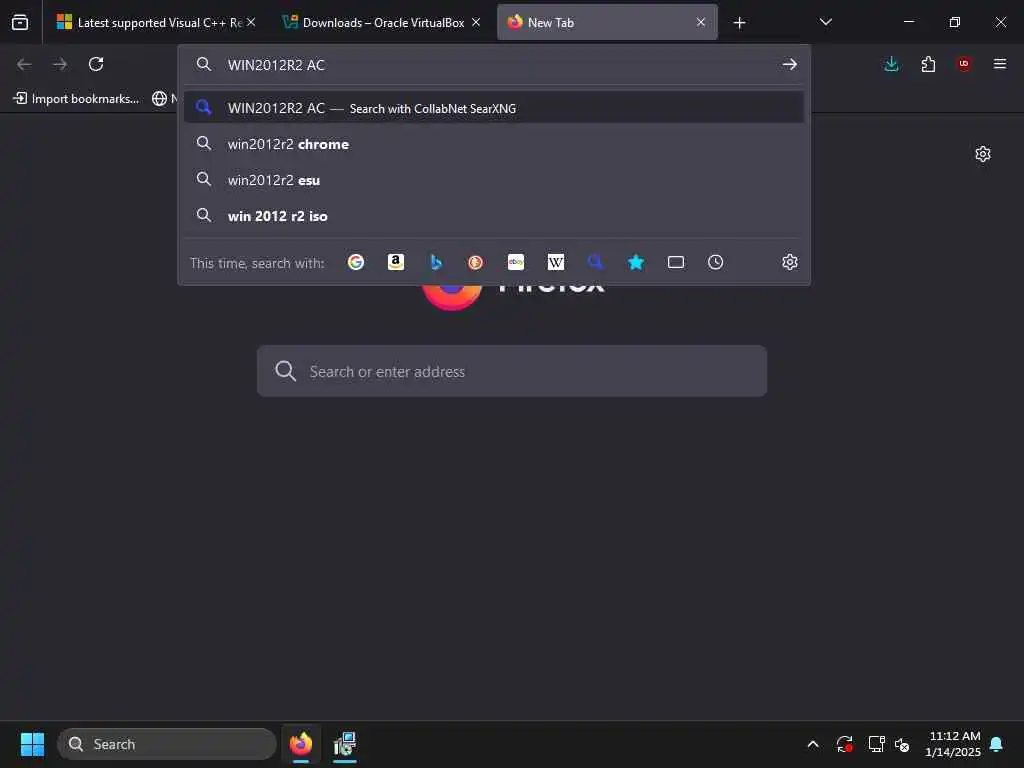Reload the current page
1024x768 pixels.
click(x=96, y=64)
